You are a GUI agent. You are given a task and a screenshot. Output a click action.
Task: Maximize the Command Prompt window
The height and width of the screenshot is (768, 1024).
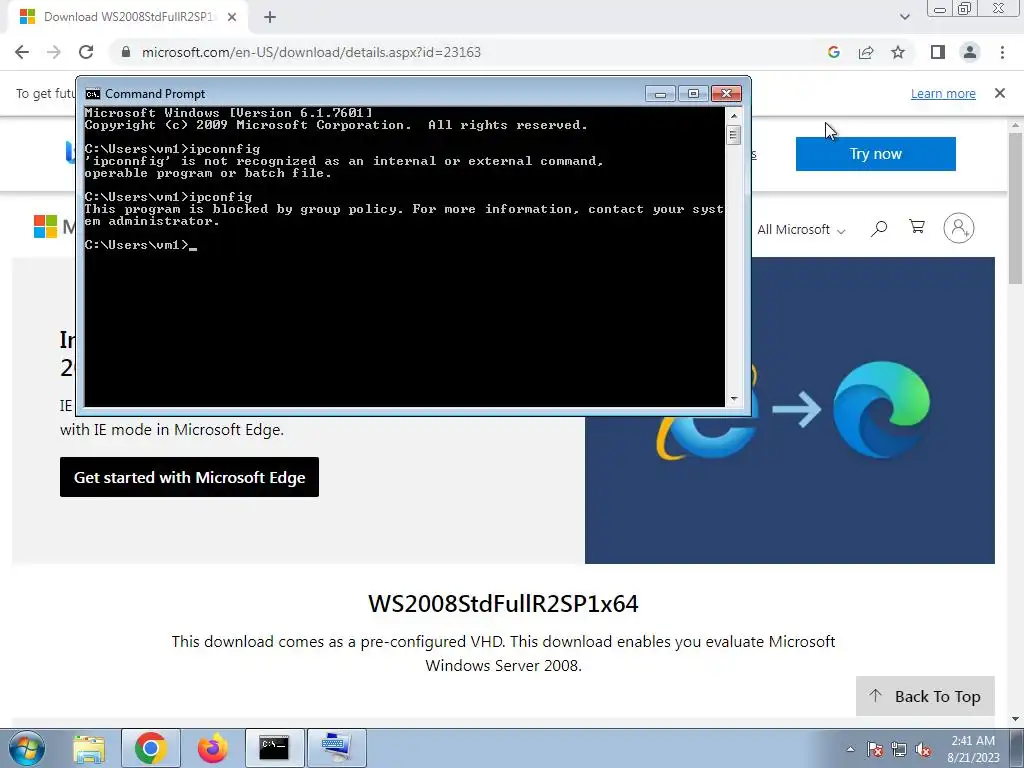(x=694, y=94)
